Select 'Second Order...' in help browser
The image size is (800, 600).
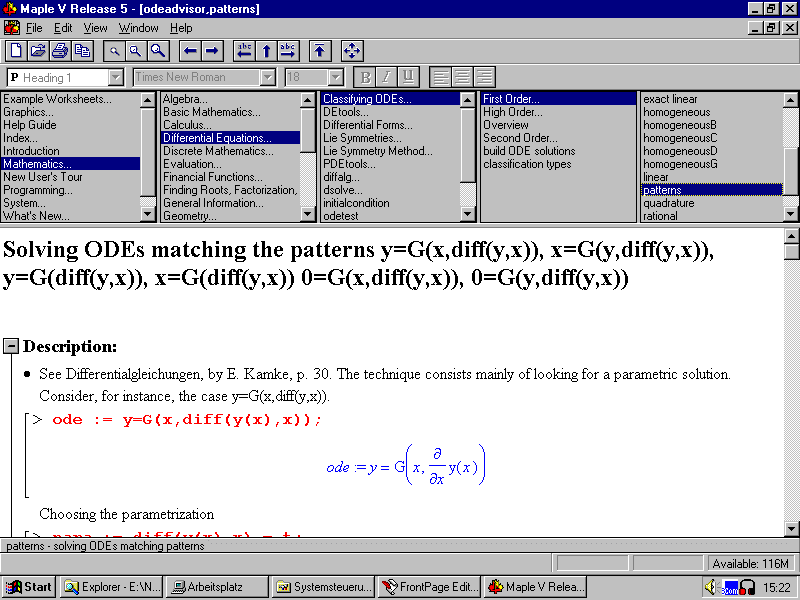coord(520,138)
